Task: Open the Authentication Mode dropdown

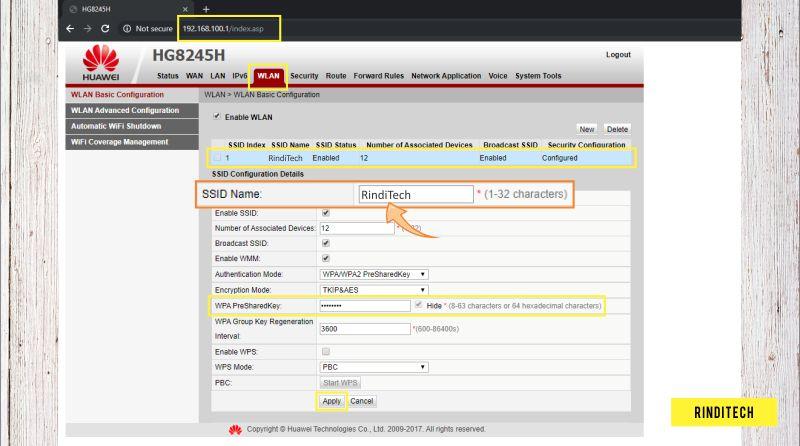Action: point(374,275)
